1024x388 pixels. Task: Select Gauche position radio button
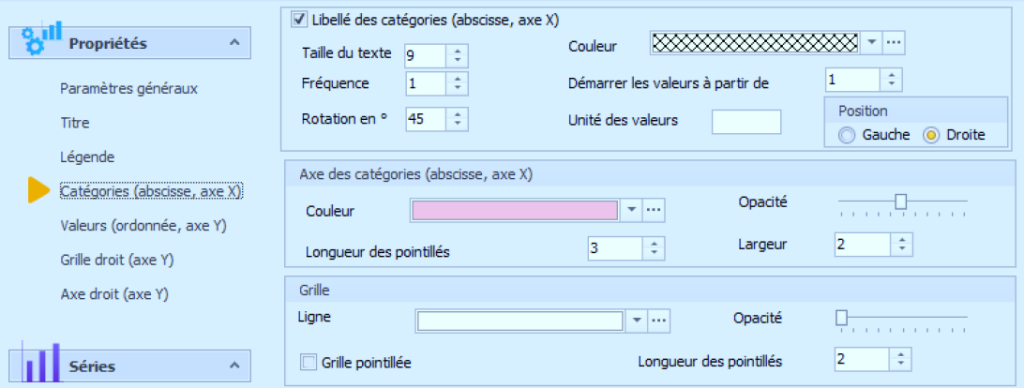click(x=847, y=135)
